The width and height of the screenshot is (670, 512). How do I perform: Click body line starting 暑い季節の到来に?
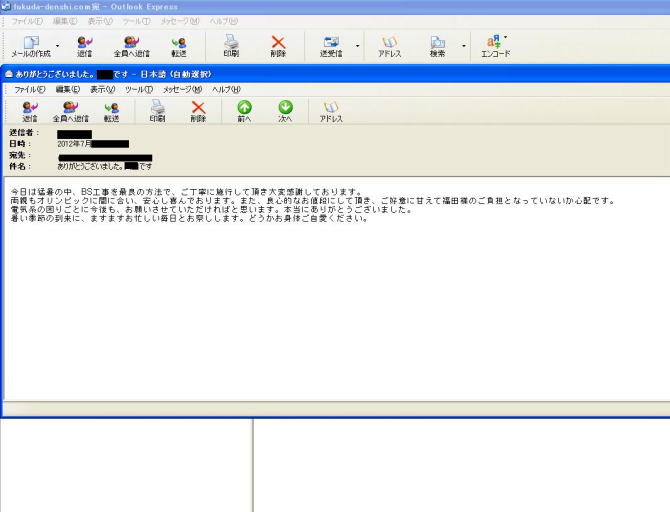tap(189, 219)
